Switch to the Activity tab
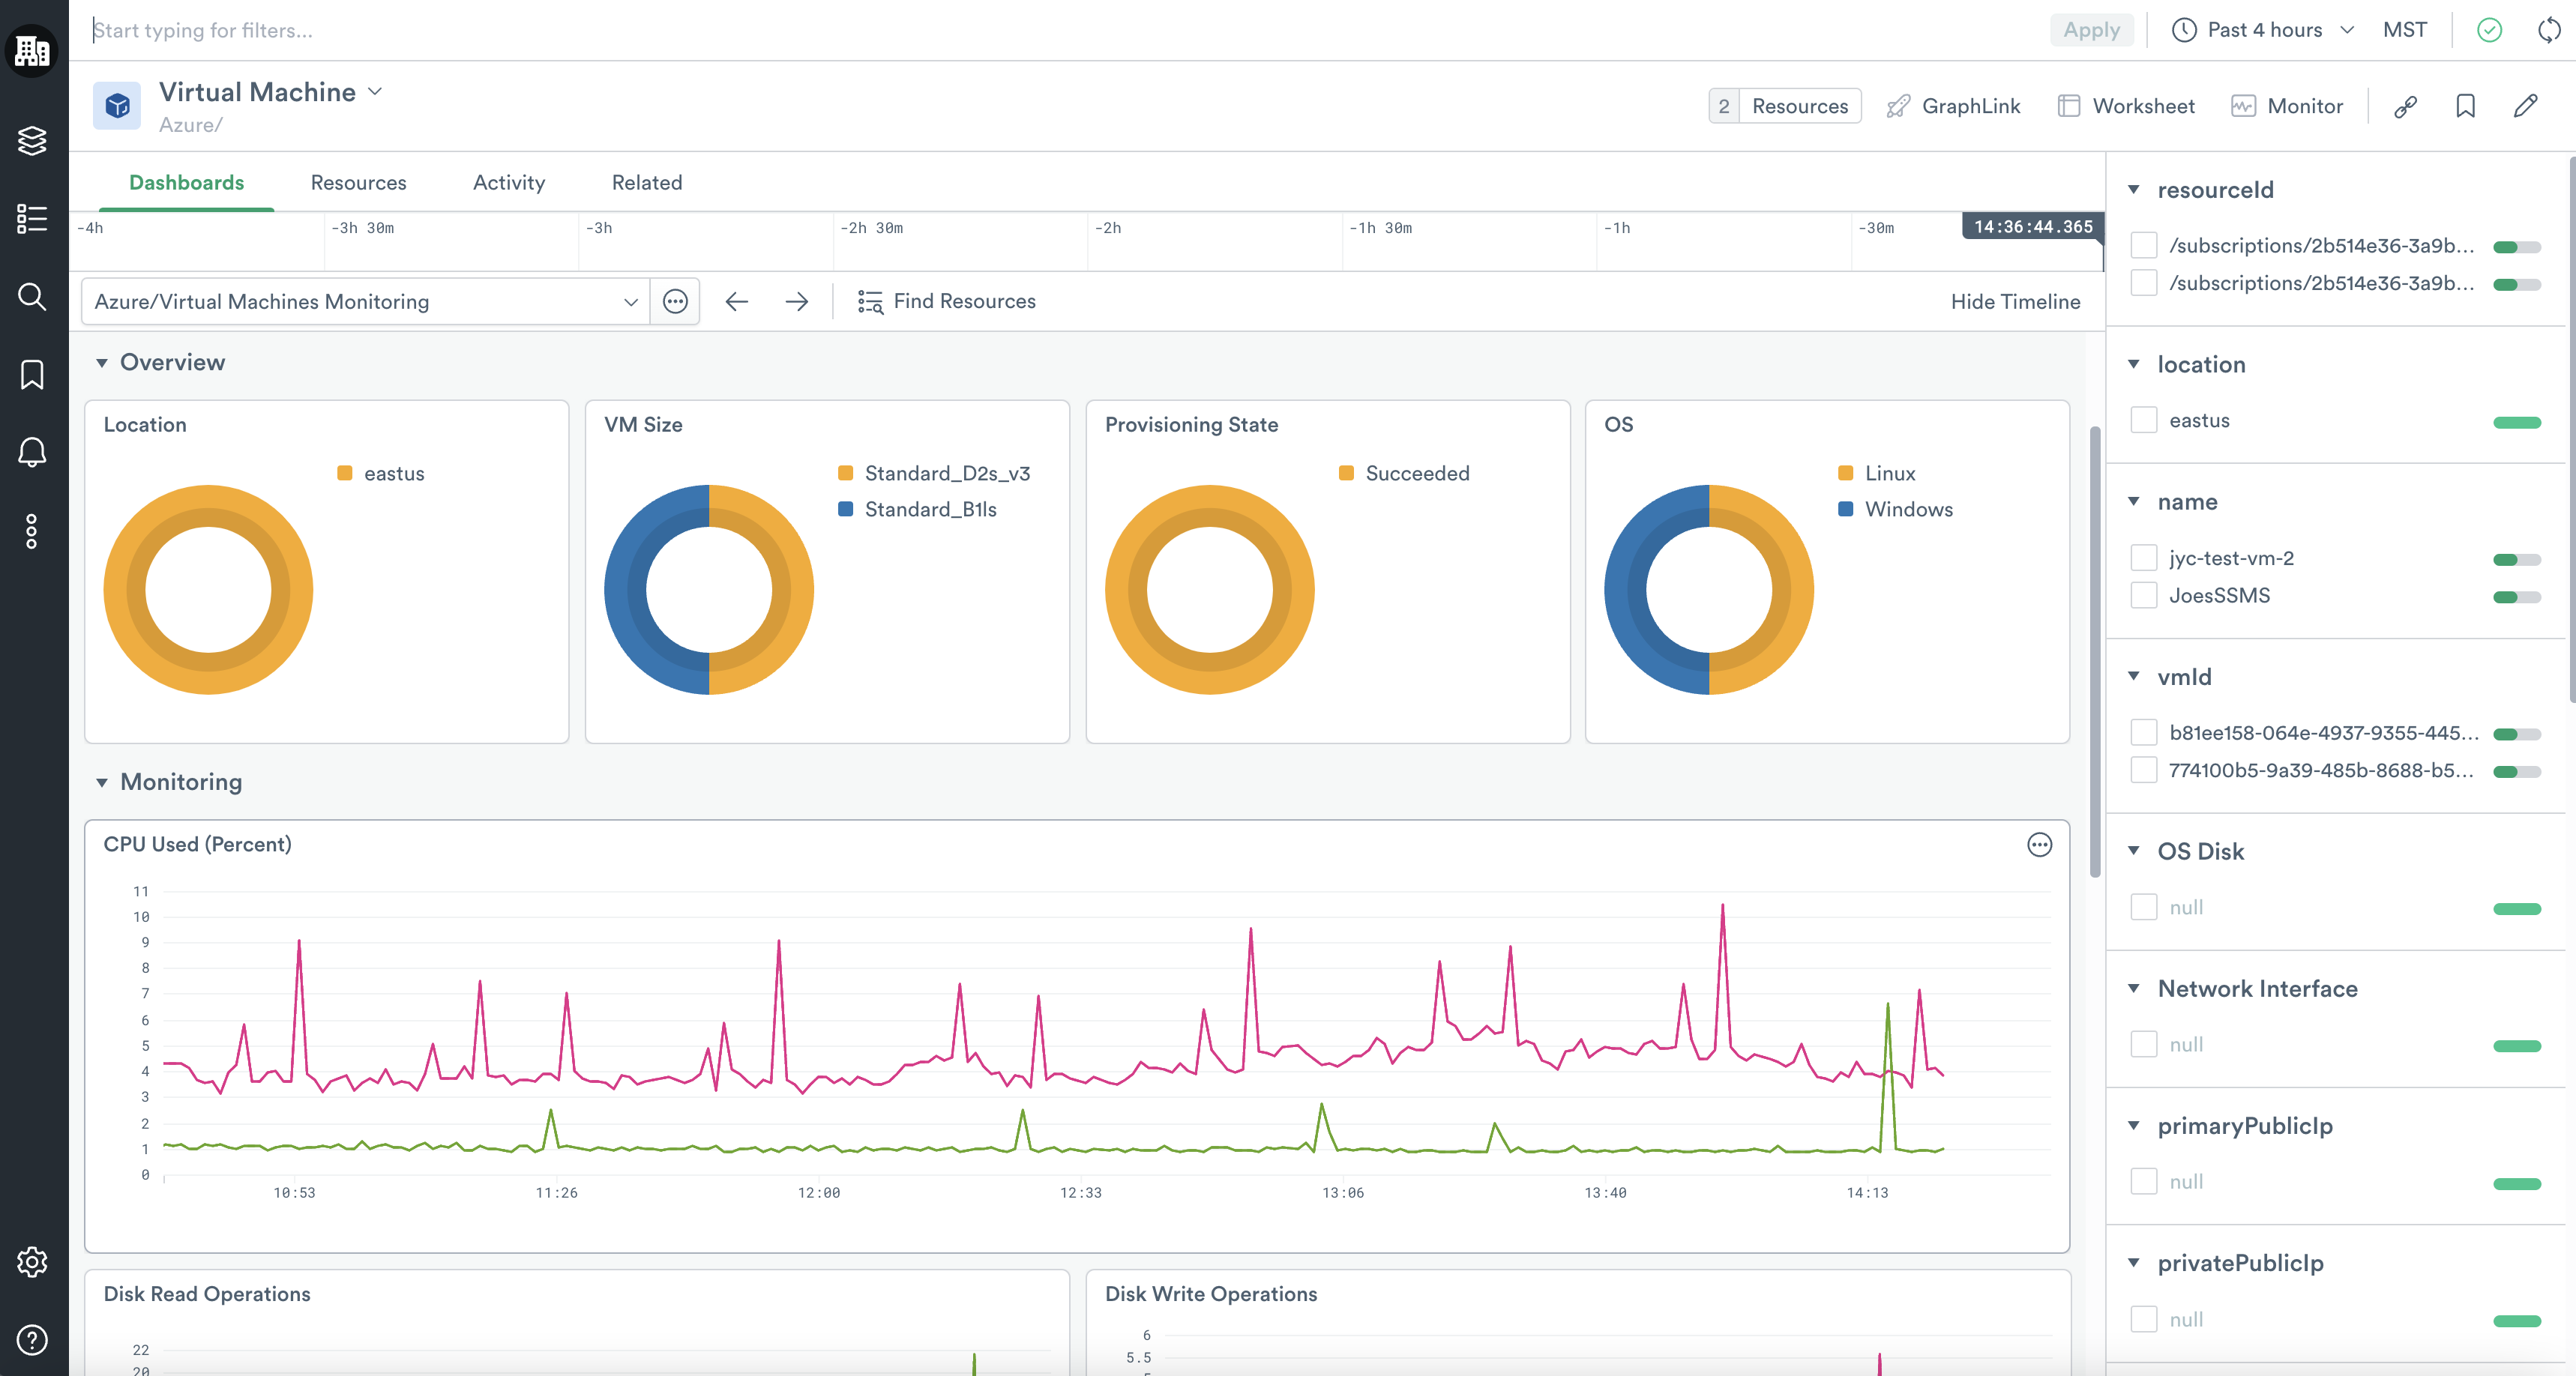2576x1376 pixels. (509, 183)
